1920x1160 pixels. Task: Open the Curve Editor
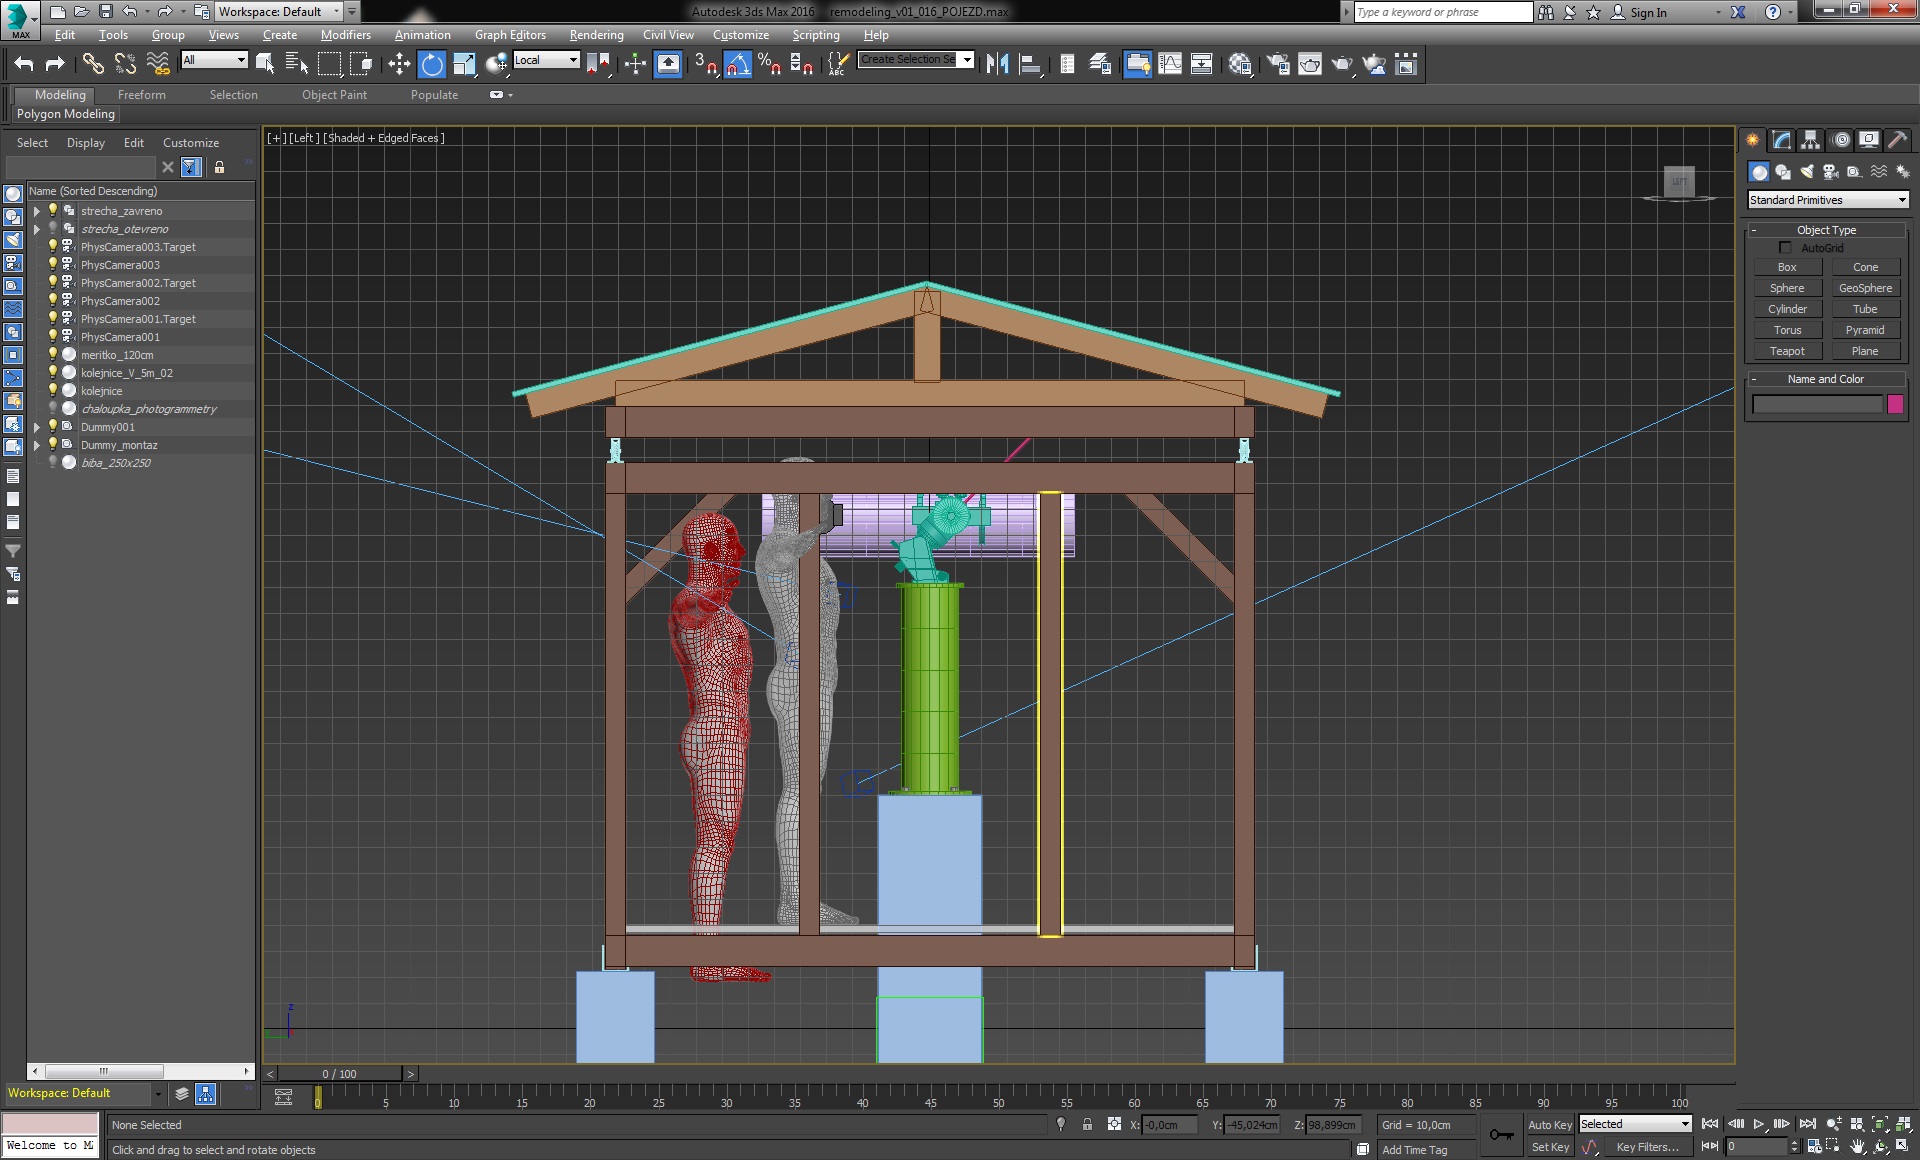coord(1170,64)
